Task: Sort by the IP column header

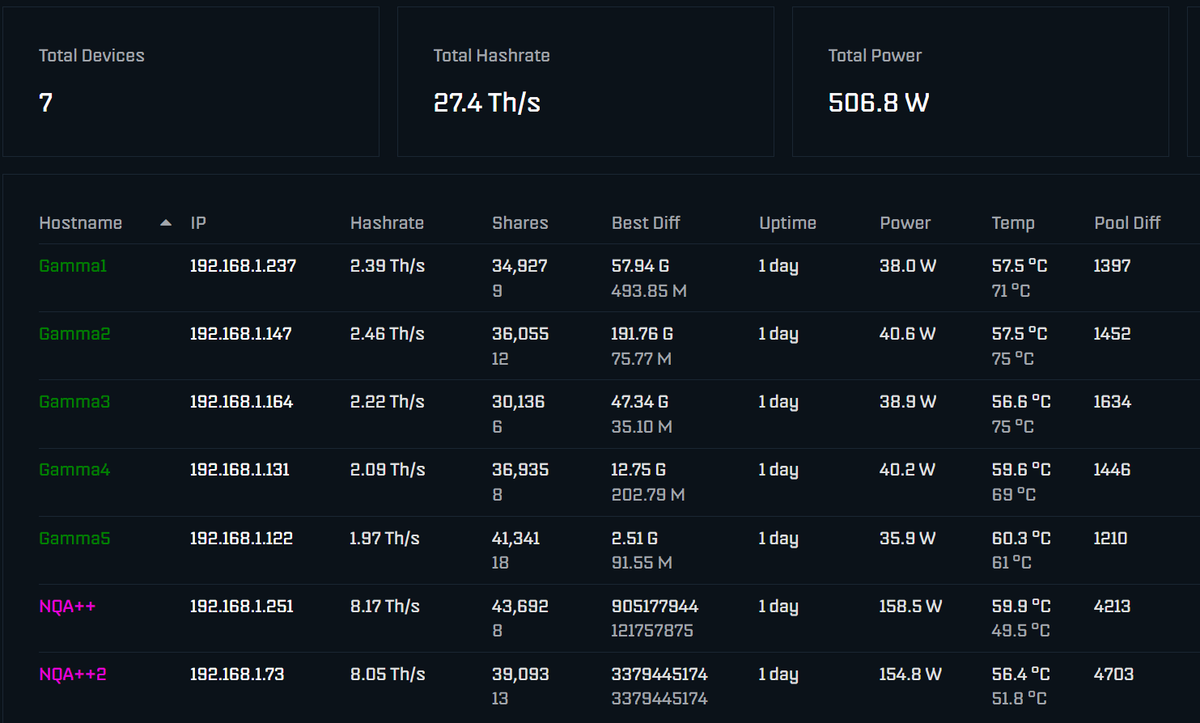Action: [x=198, y=223]
